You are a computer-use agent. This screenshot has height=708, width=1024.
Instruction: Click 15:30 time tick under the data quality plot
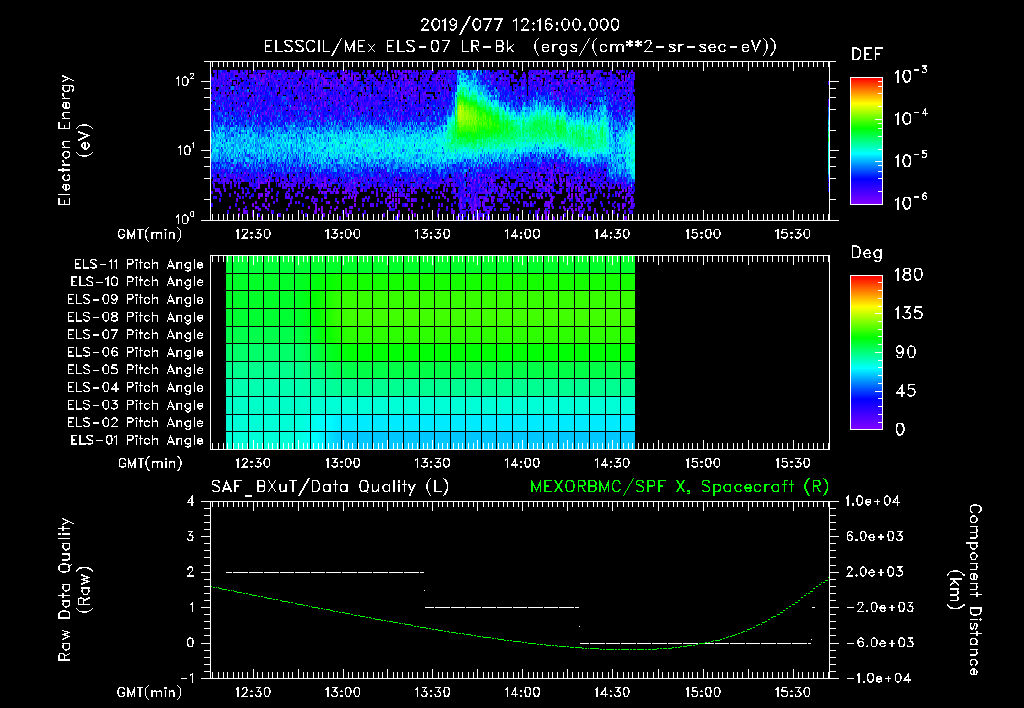click(793, 692)
